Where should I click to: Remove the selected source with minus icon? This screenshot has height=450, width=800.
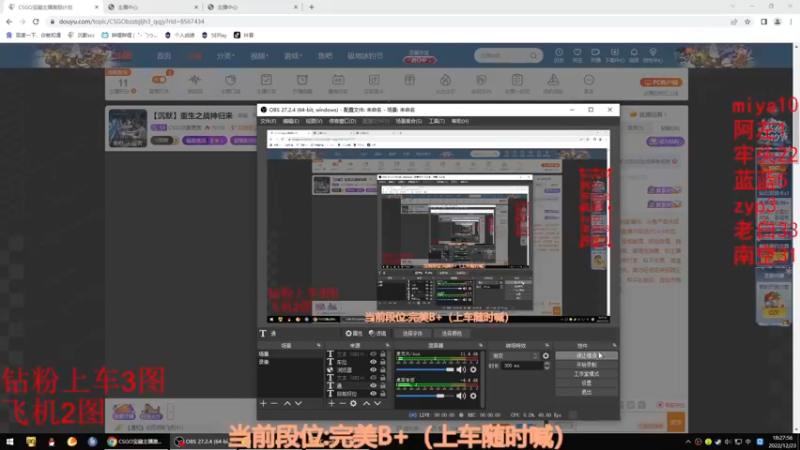pyautogui.click(x=342, y=404)
